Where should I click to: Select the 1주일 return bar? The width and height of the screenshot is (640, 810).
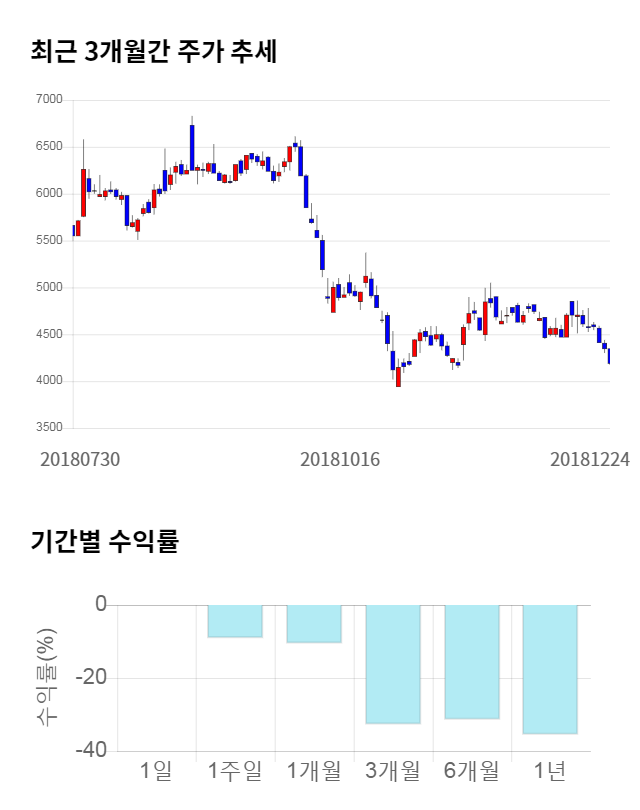[x=235, y=621]
